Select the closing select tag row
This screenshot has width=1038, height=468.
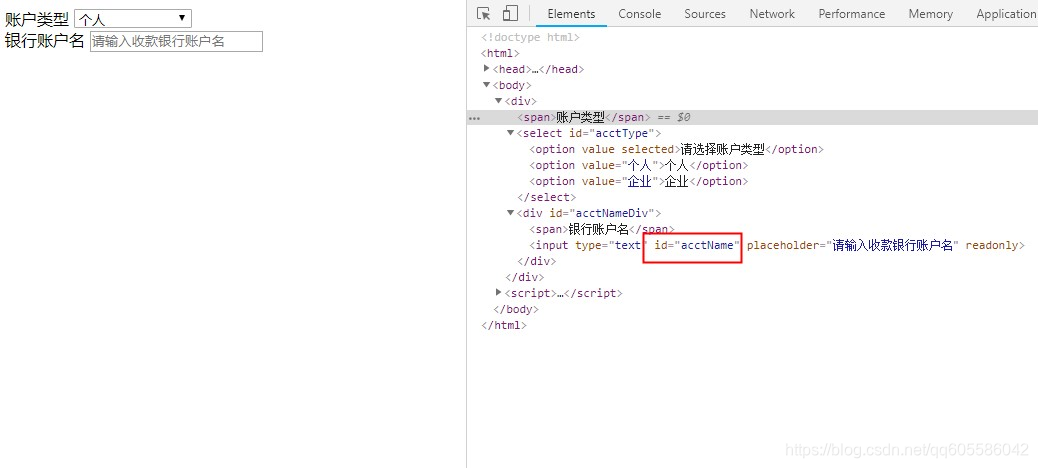pyautogui.click(x=547, y=197)
